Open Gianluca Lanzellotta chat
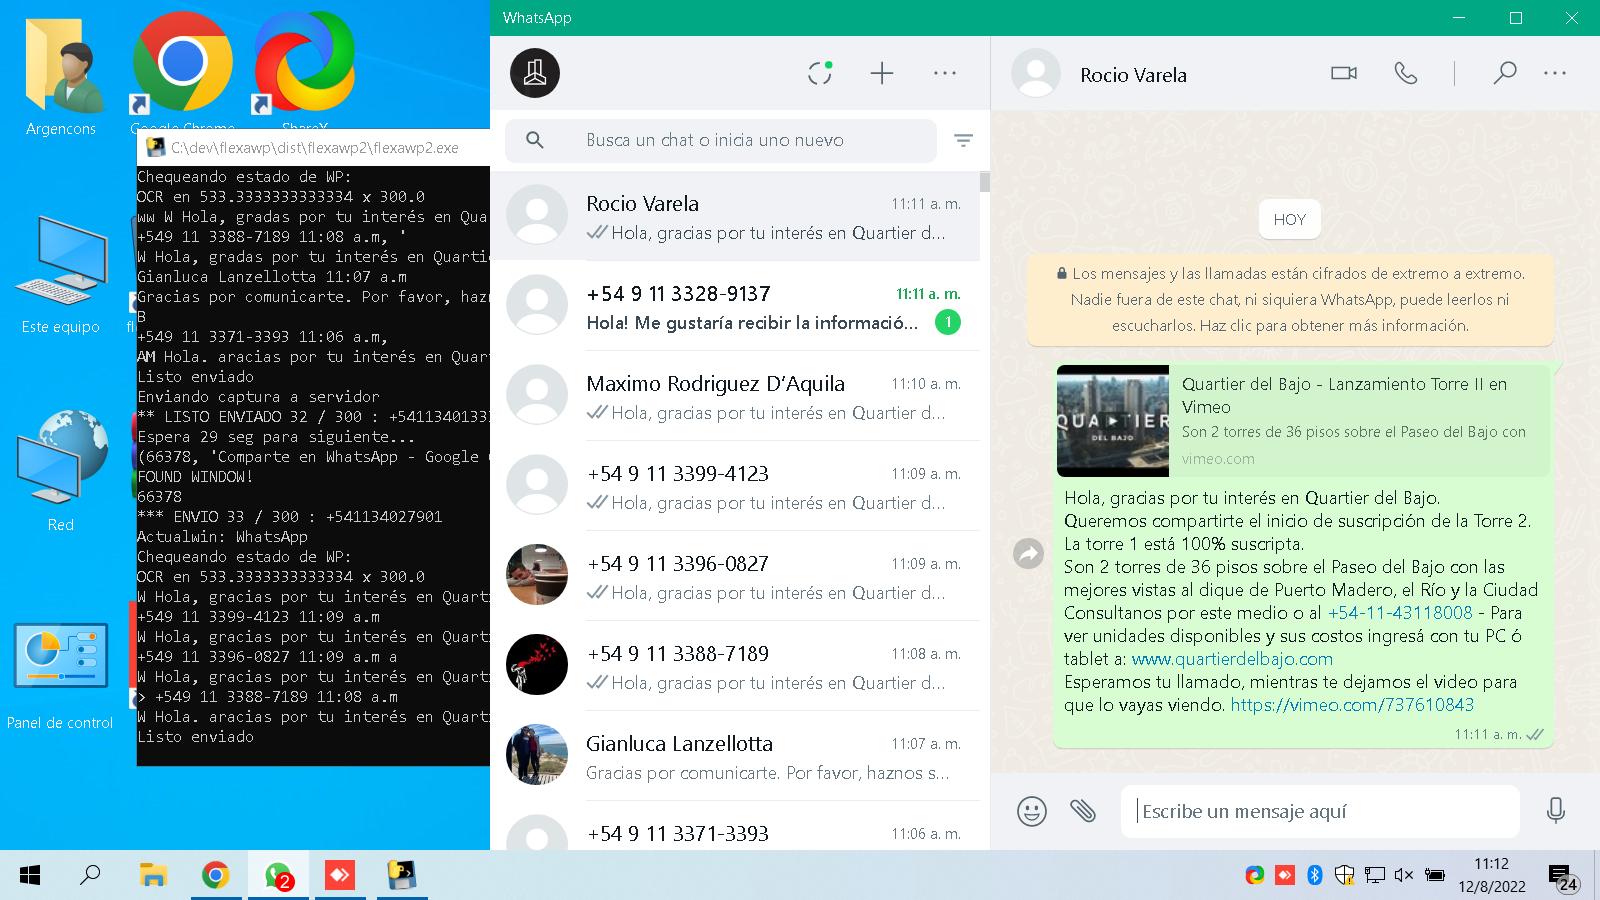The height and width of the screenshot is (900, 1600). click(735, 757)
